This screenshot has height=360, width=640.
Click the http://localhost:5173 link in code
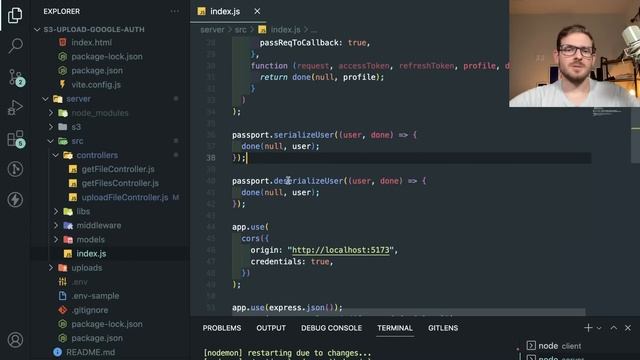[341, 250]
